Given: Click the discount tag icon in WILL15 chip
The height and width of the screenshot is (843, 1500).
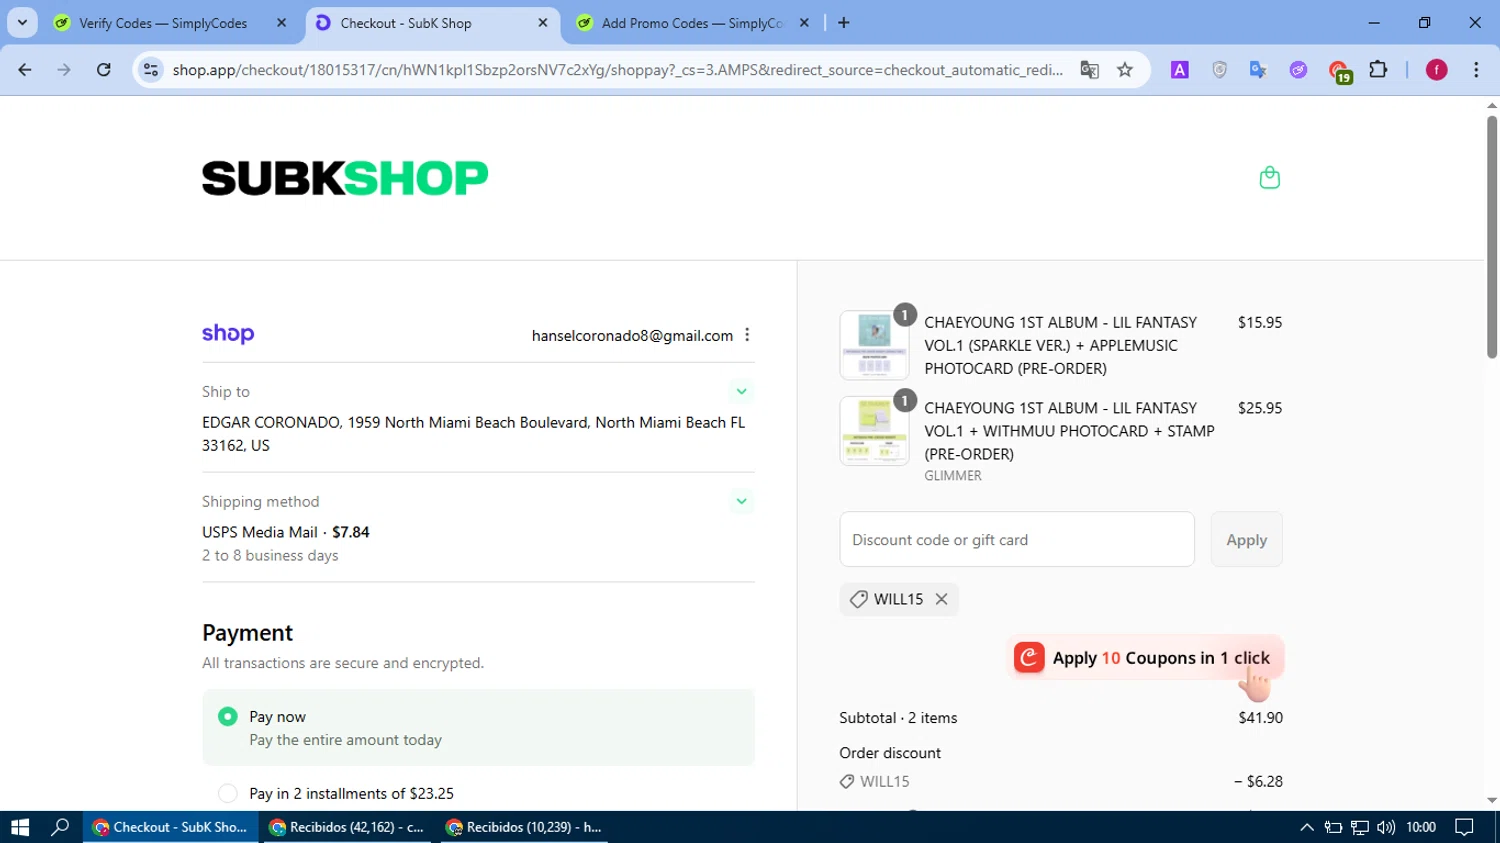Looking at the screenshot, I should tap(858, 599).
